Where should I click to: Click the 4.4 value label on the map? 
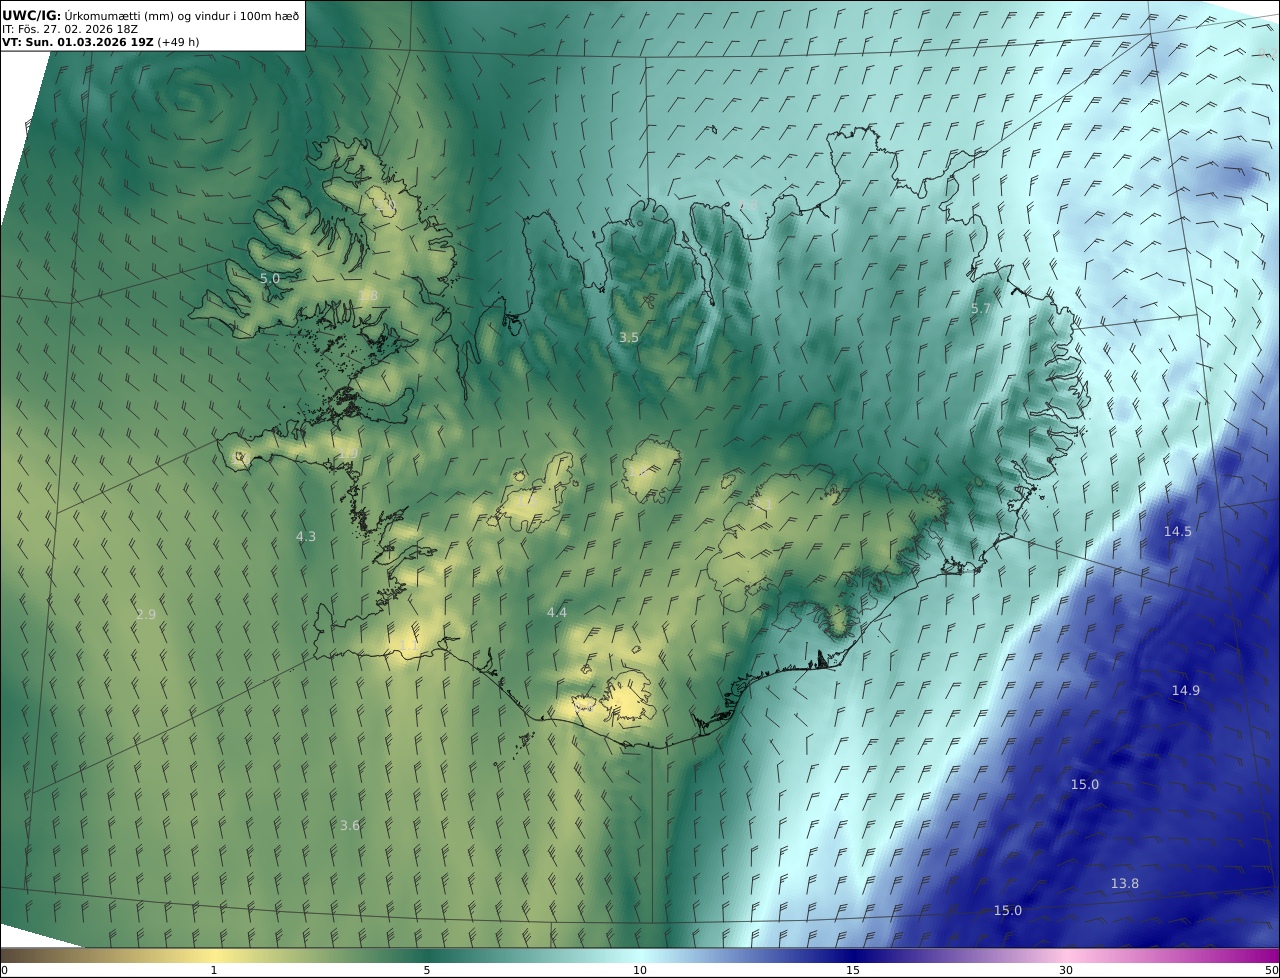(557, 612)
